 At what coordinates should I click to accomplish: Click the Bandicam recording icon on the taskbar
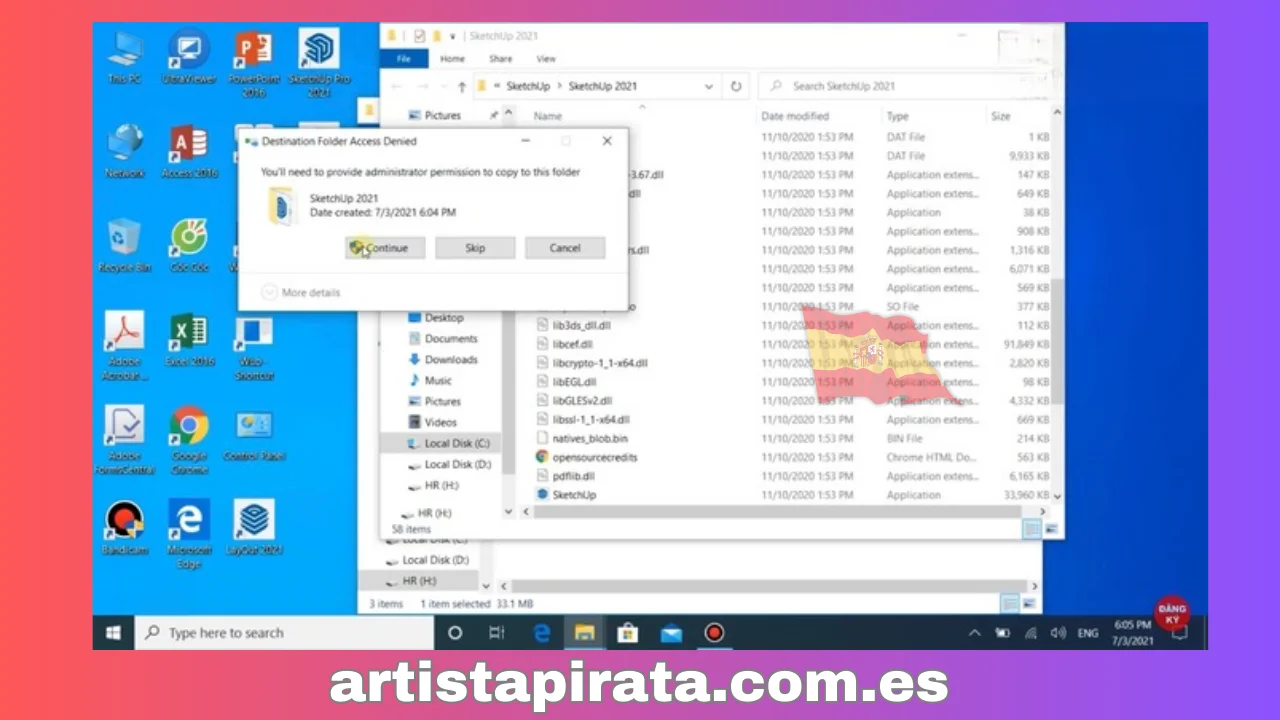(714, 633)
